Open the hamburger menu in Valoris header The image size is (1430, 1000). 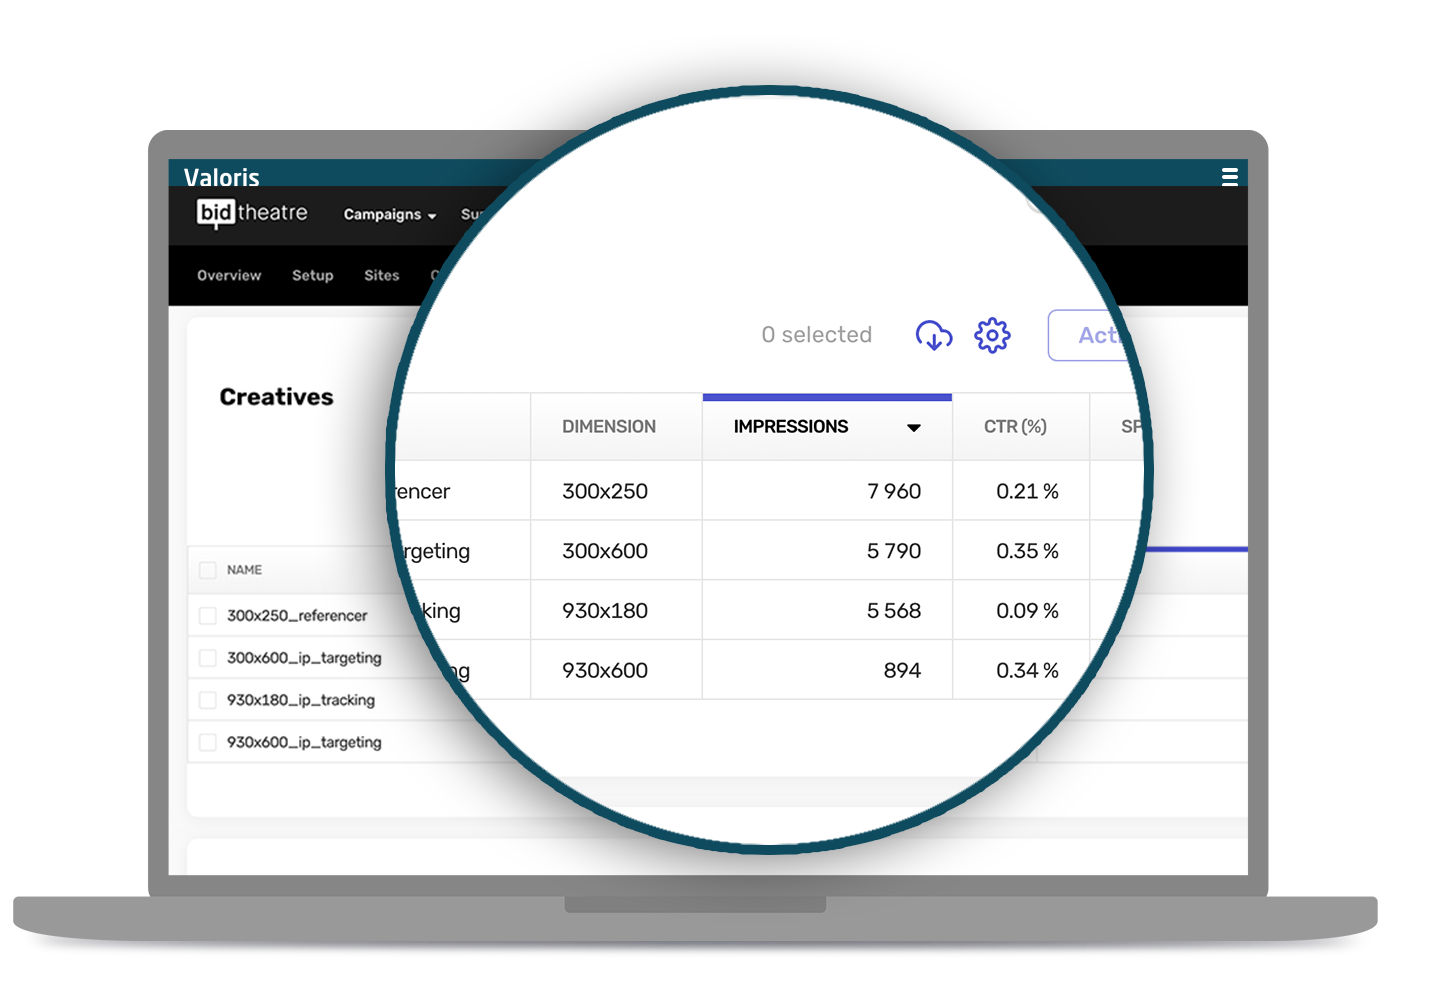coord(1229,177)
